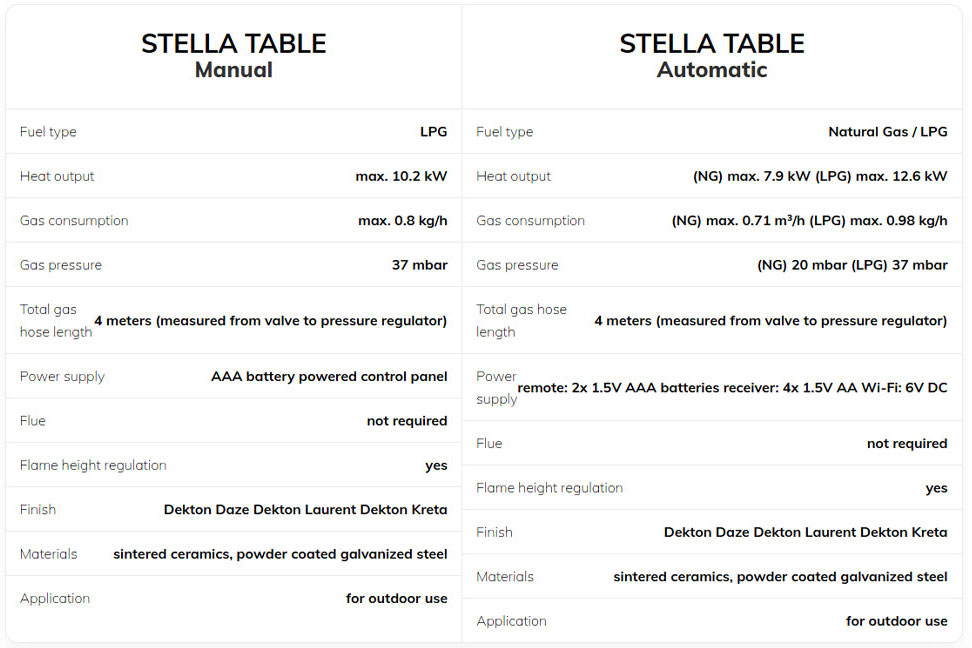Click the Manual column's Flue label
This screenshot has width=972, height=648.
(x=33, y=421)
